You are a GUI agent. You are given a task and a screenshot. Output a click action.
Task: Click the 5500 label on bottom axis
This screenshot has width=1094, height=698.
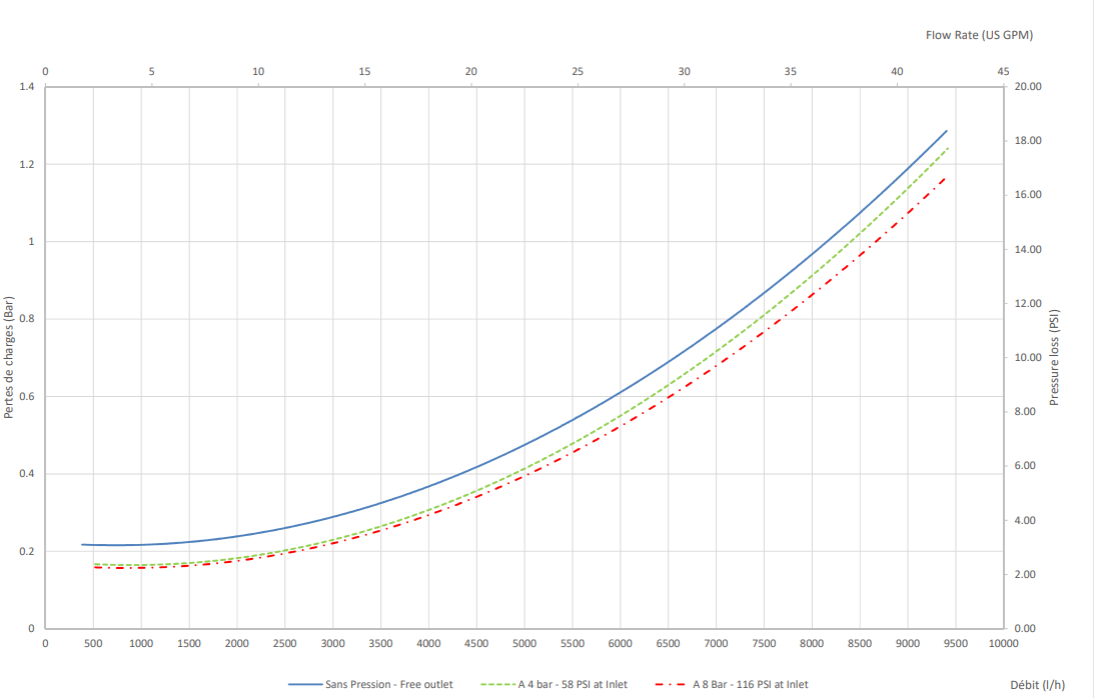click(572, 644)
